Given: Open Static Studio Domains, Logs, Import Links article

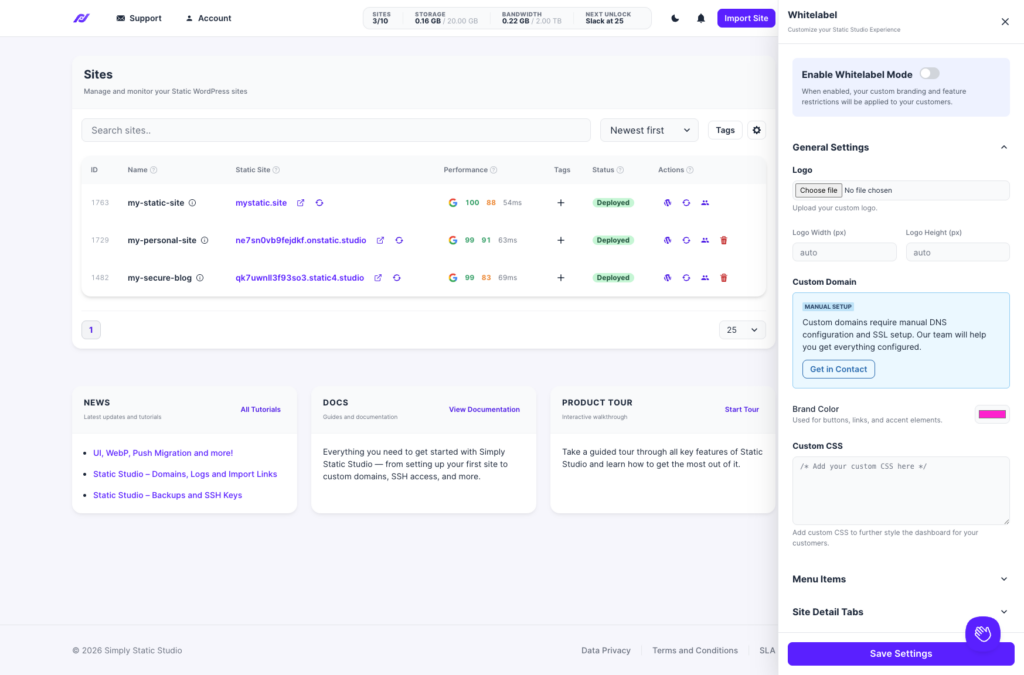Looking at the screenshot, I should tap(185, 474).
